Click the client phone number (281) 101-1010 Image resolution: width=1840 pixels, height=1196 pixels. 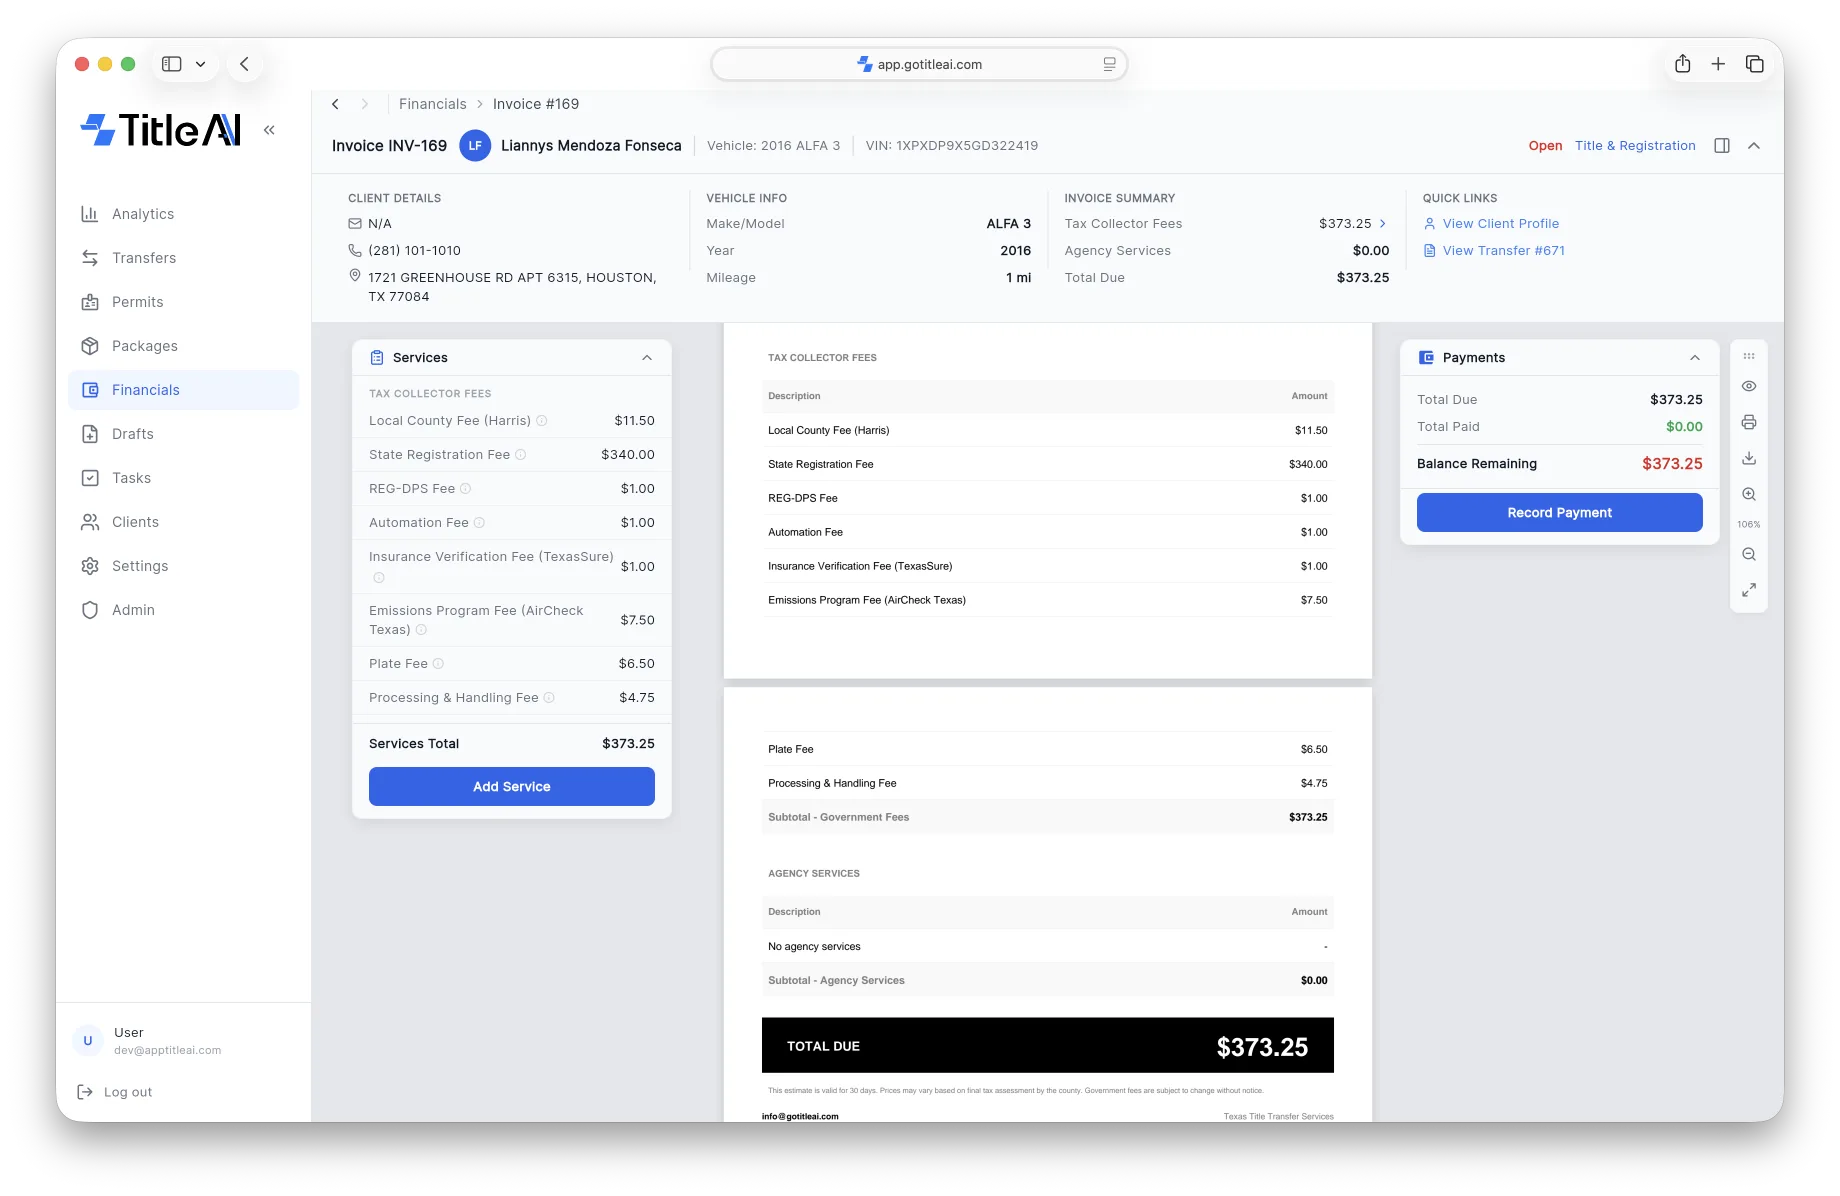coord(414,251)
